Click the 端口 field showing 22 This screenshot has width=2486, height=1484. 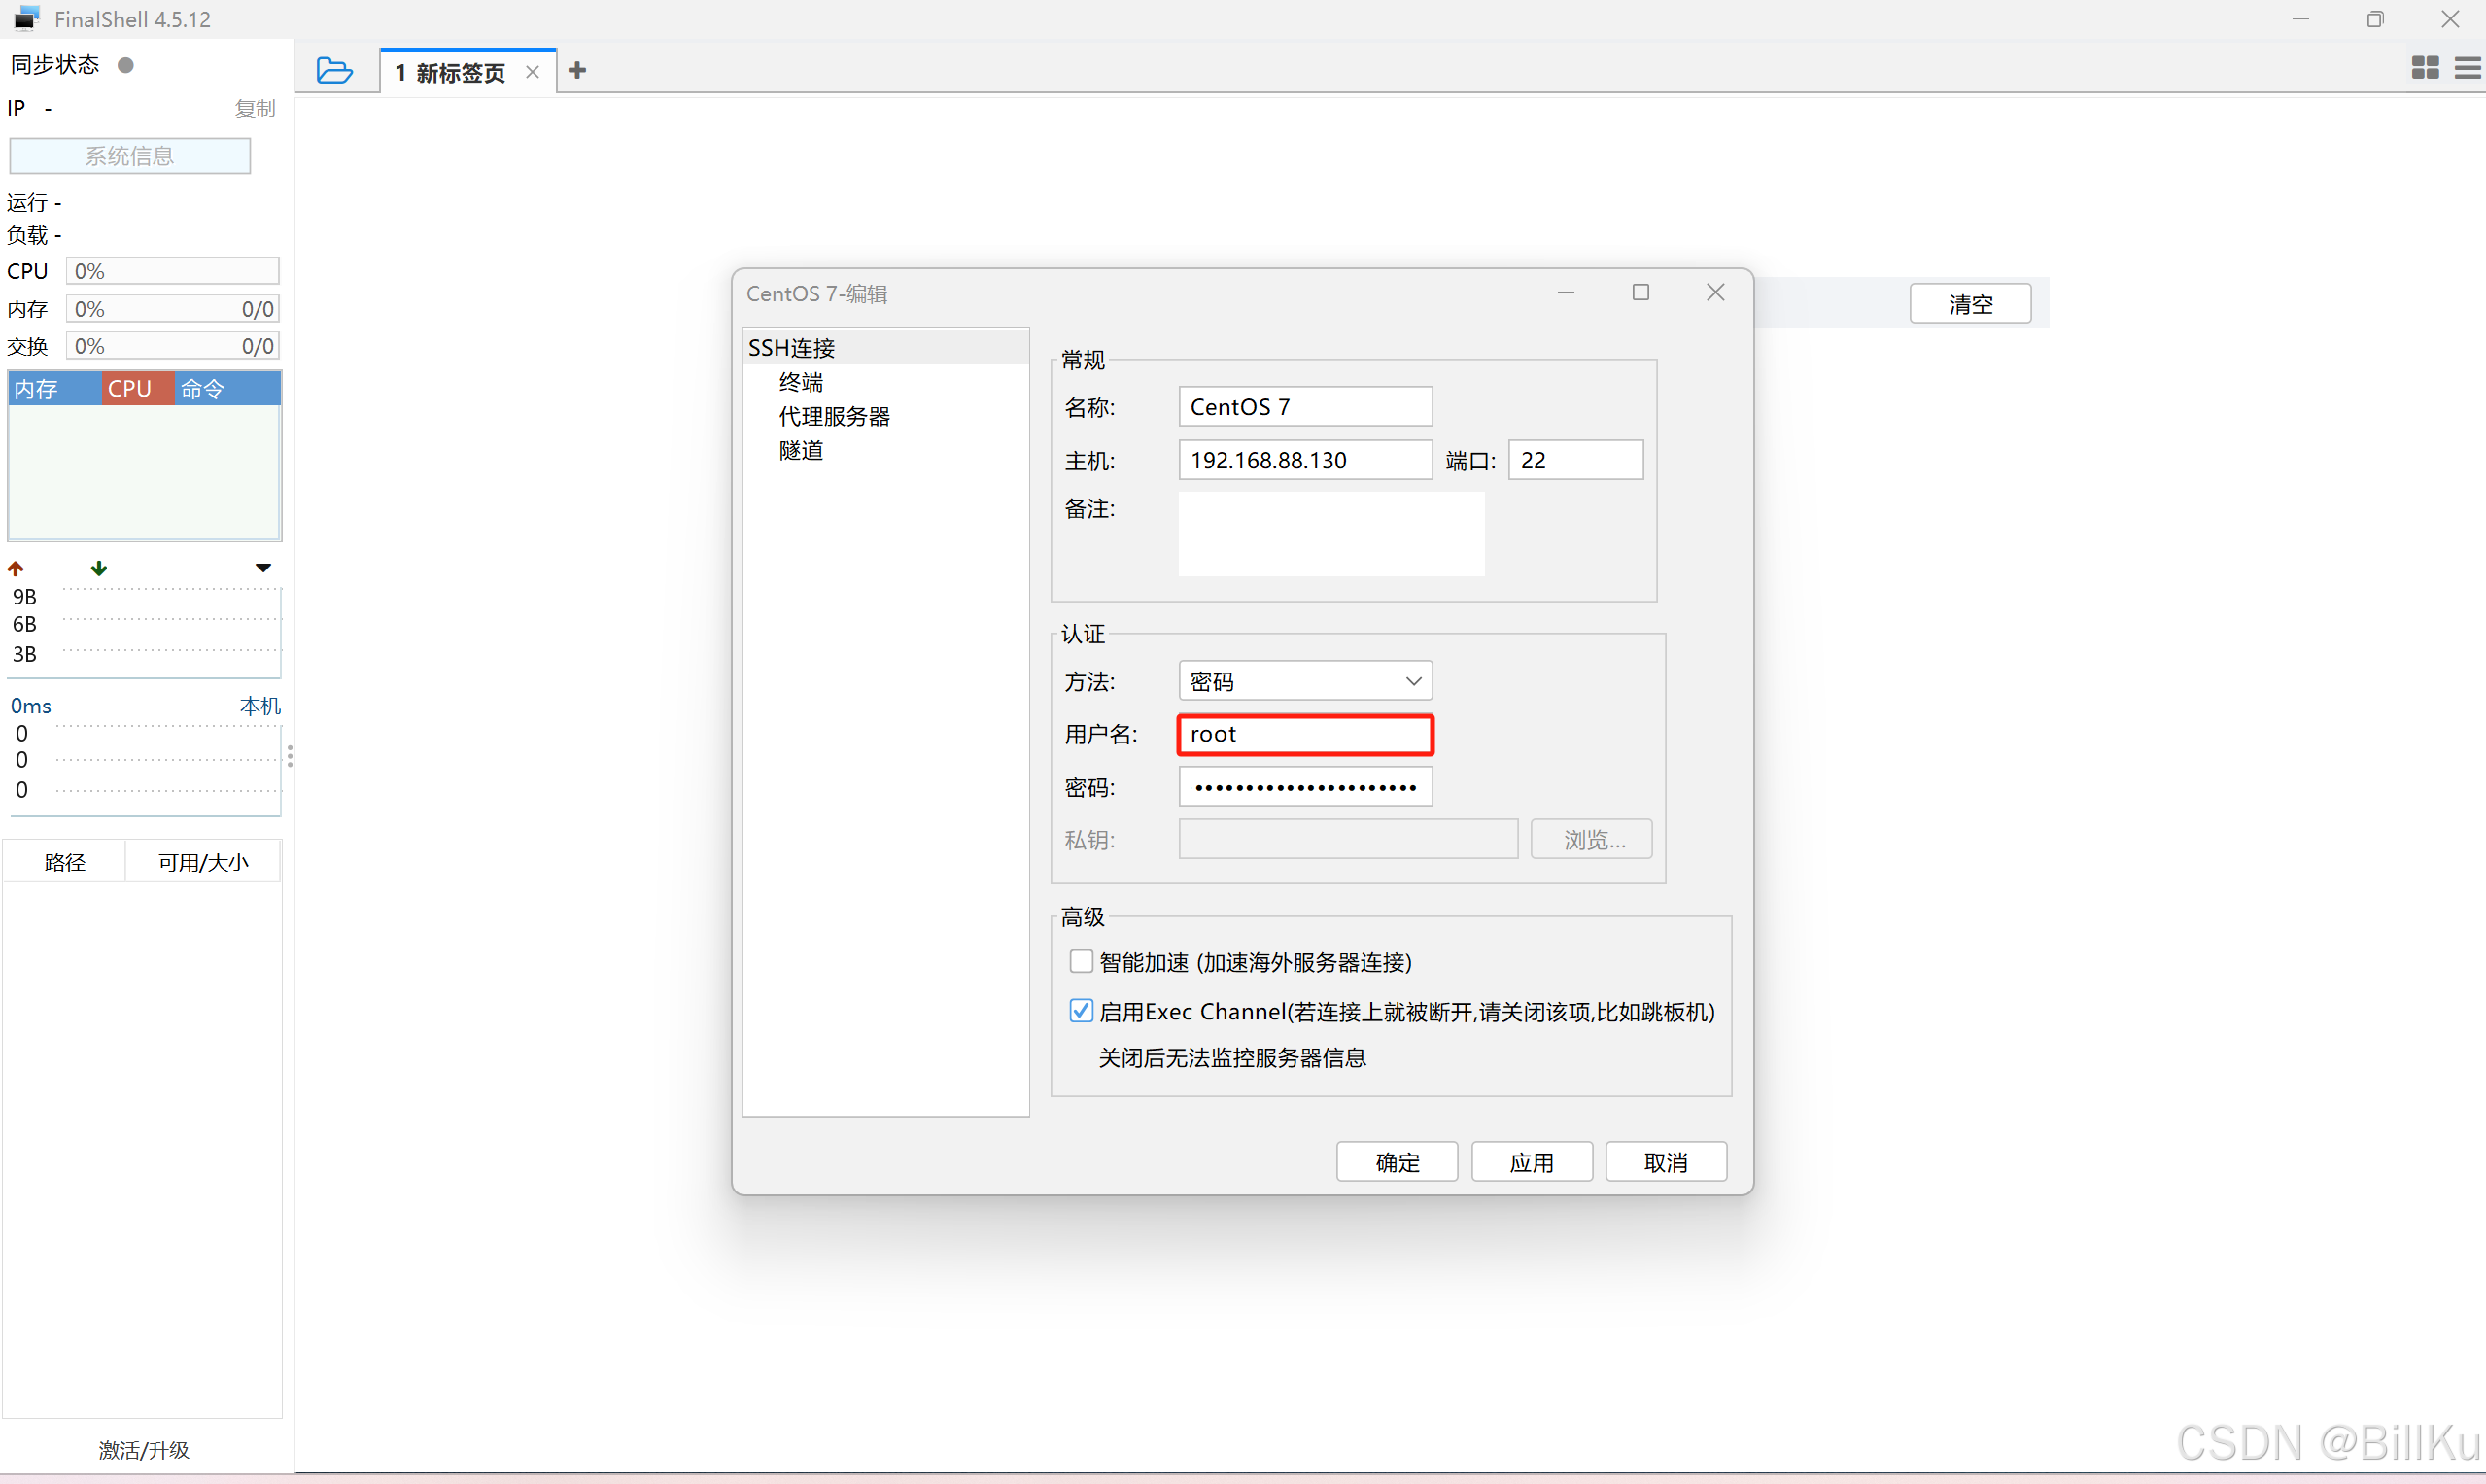pyautogui.click(x=1575, y=460)
